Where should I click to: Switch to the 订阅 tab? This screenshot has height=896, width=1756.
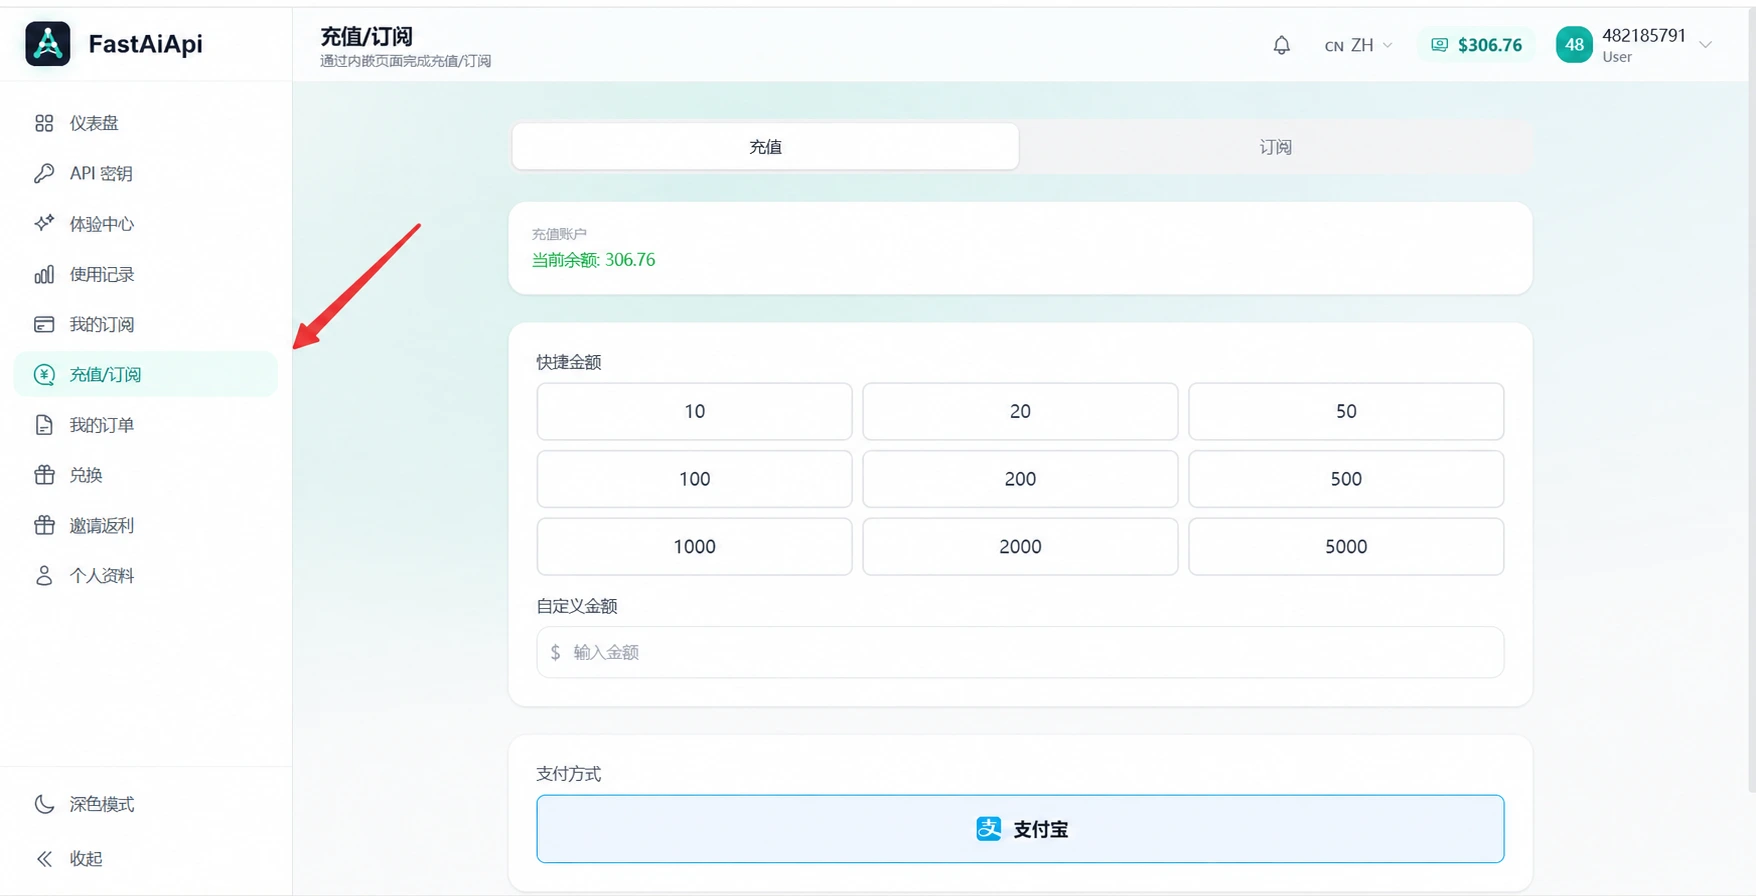(1275, 147)
